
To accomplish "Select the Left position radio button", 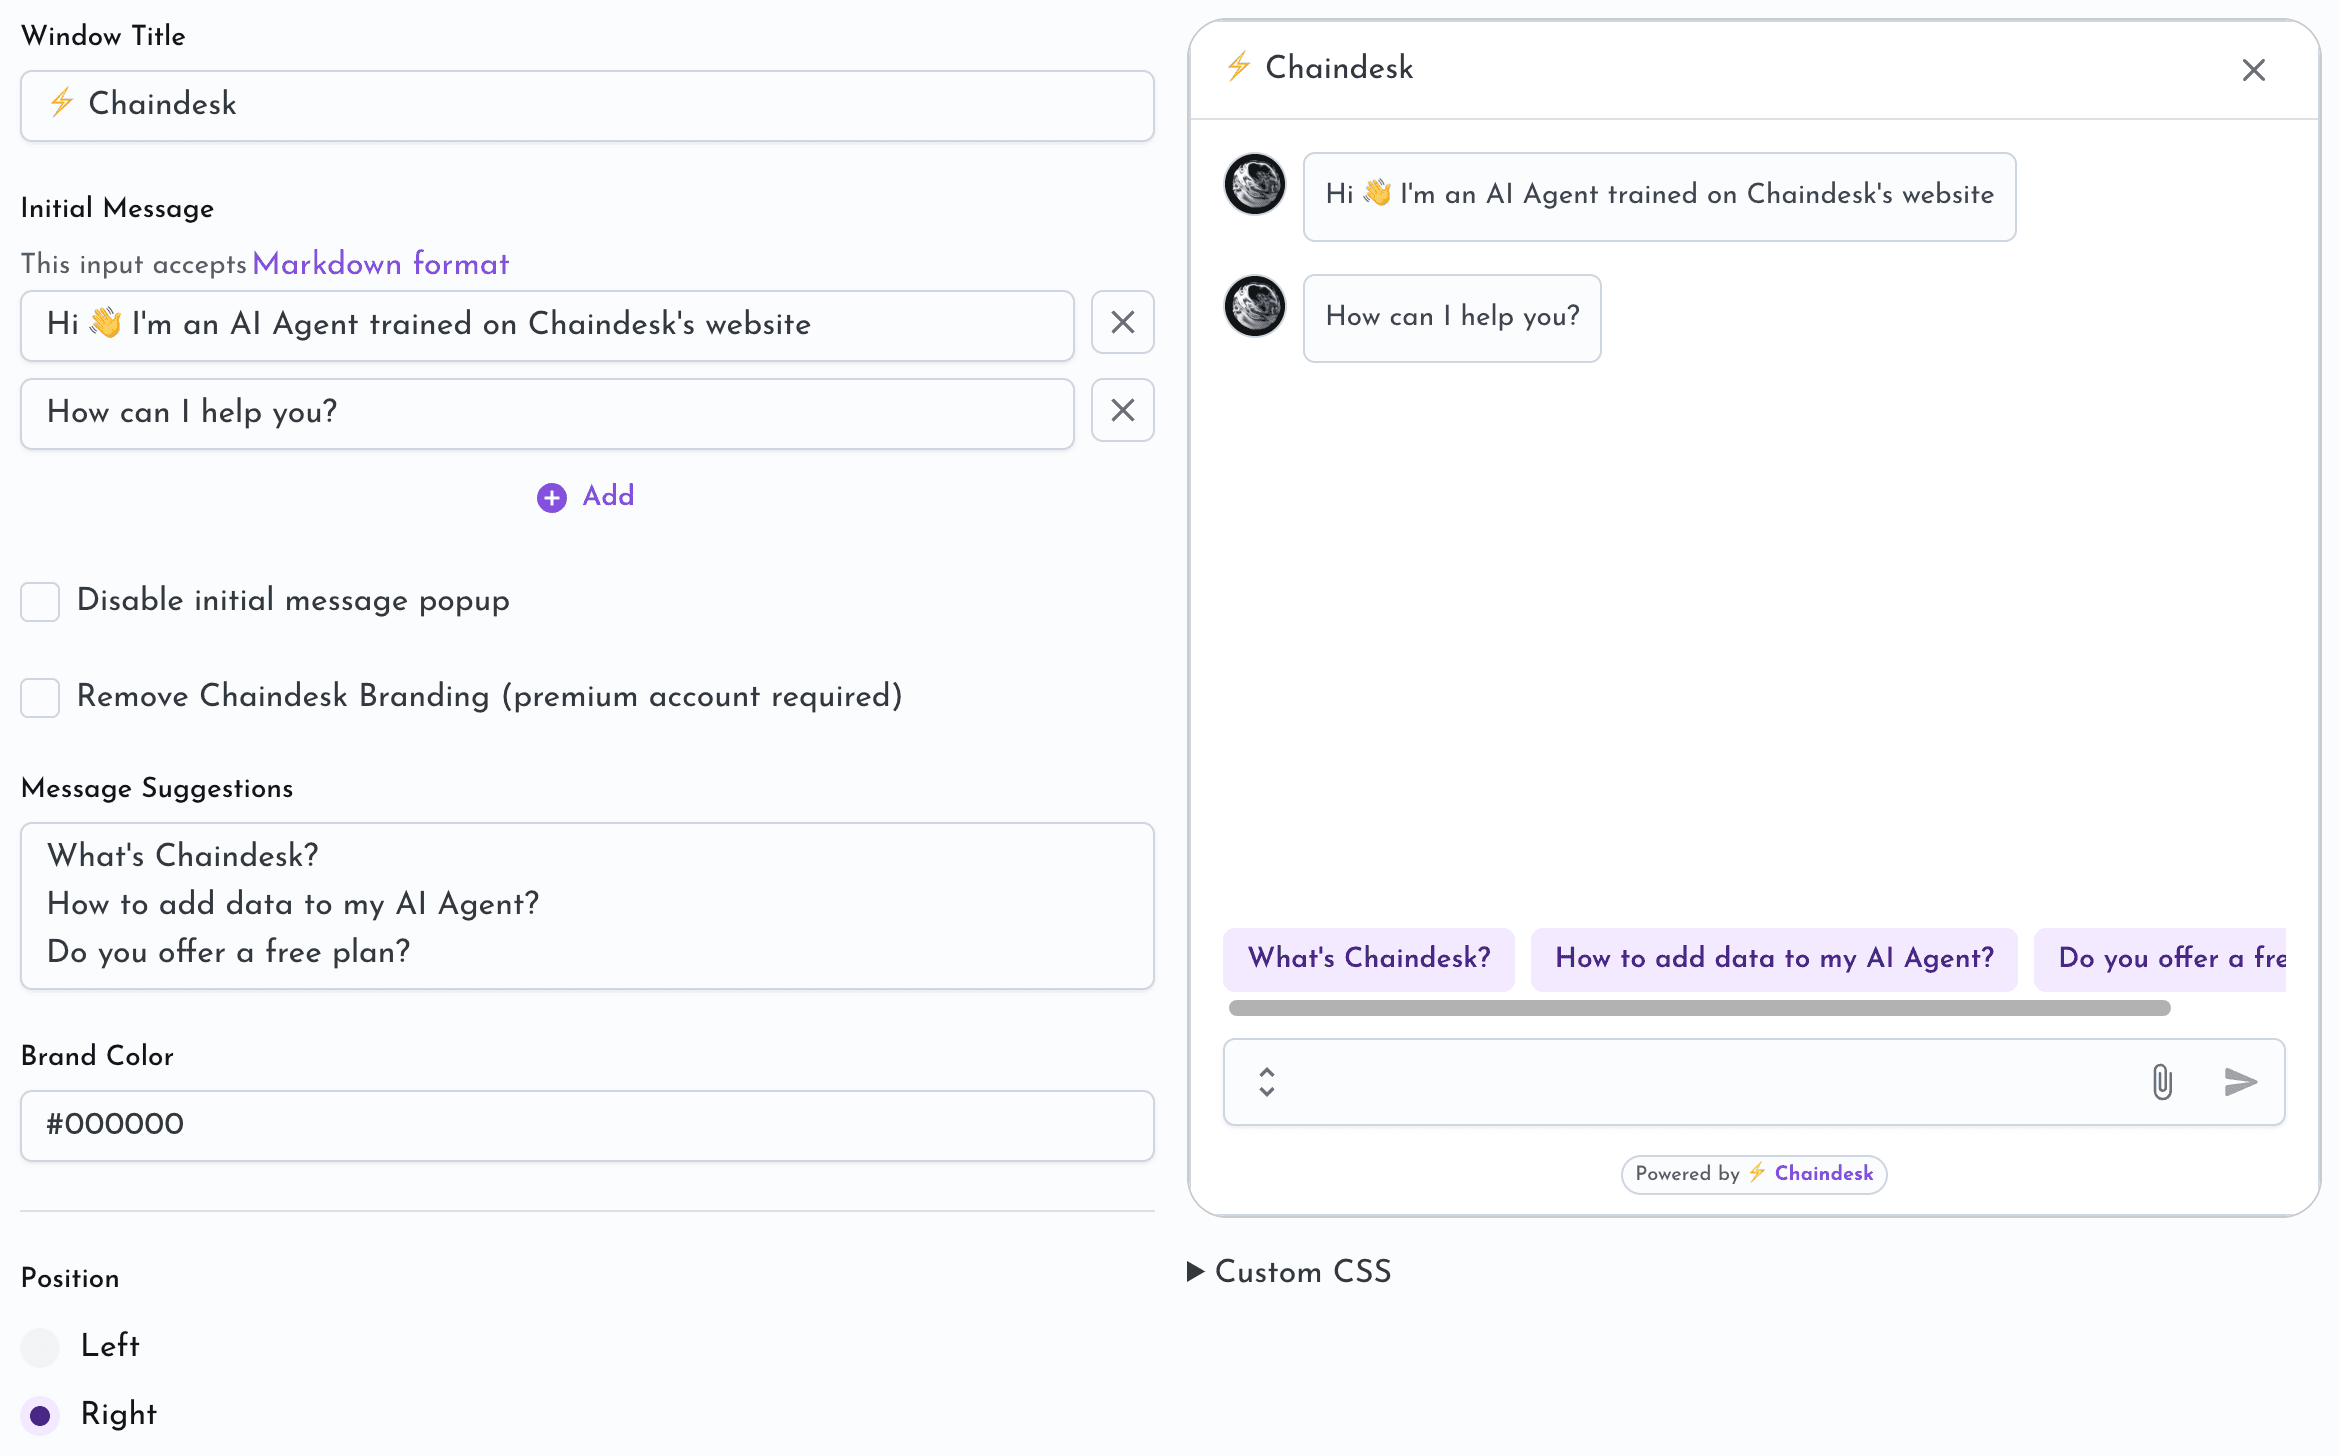I will [40, 1347].
